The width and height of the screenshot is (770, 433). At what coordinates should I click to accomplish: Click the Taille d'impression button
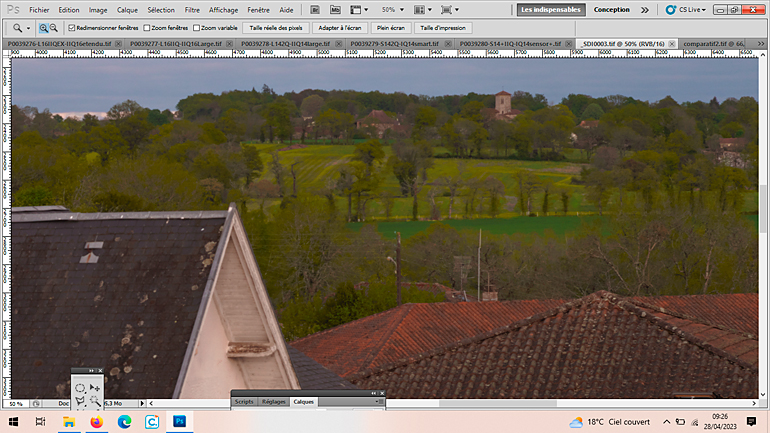click(443, 28)
